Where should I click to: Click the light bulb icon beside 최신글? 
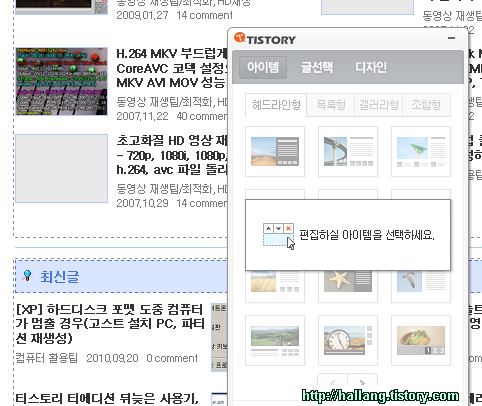coord(27,276)
